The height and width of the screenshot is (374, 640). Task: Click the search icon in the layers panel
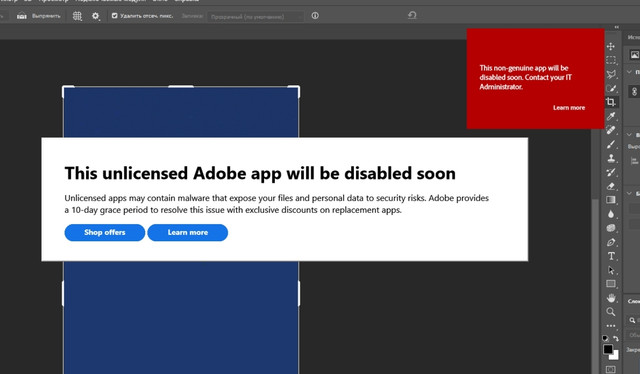[632, 321]
